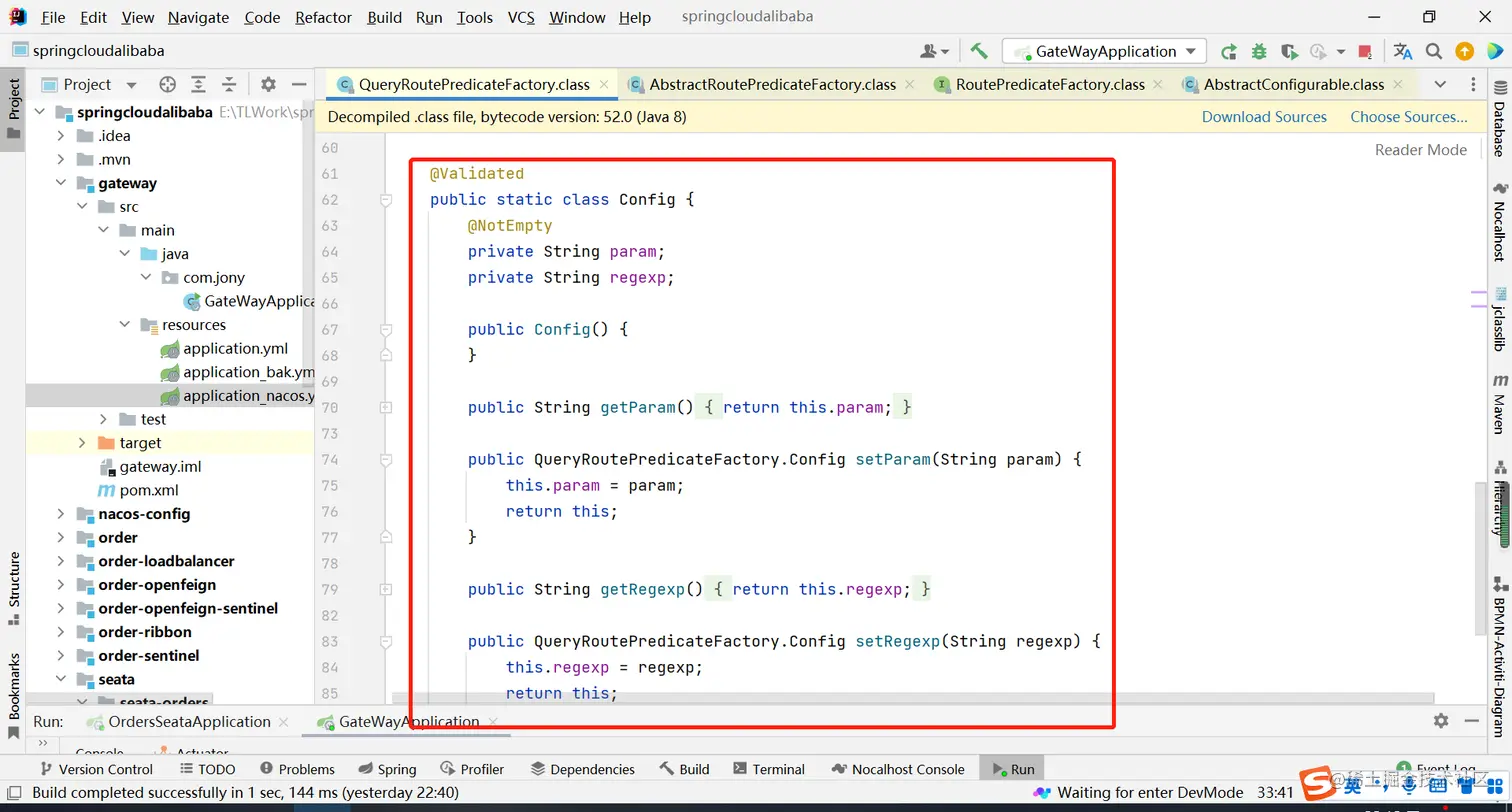1512x812 pixels.
Task: Run with Coverage using the shield icon
Action: 1289,51
